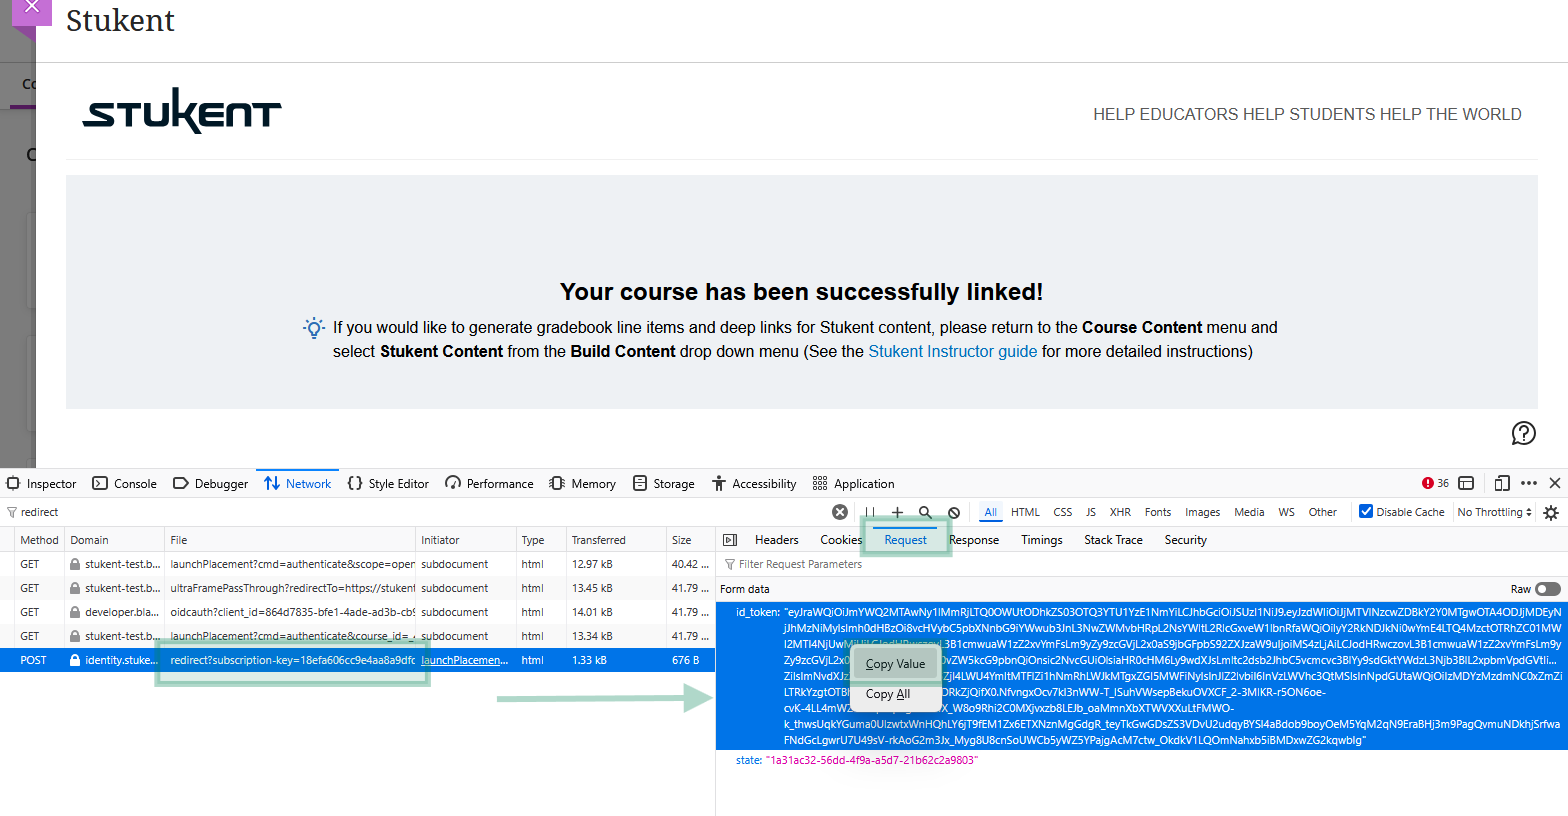
Task: Filter requests by Images type
Action: [1203, 512]
